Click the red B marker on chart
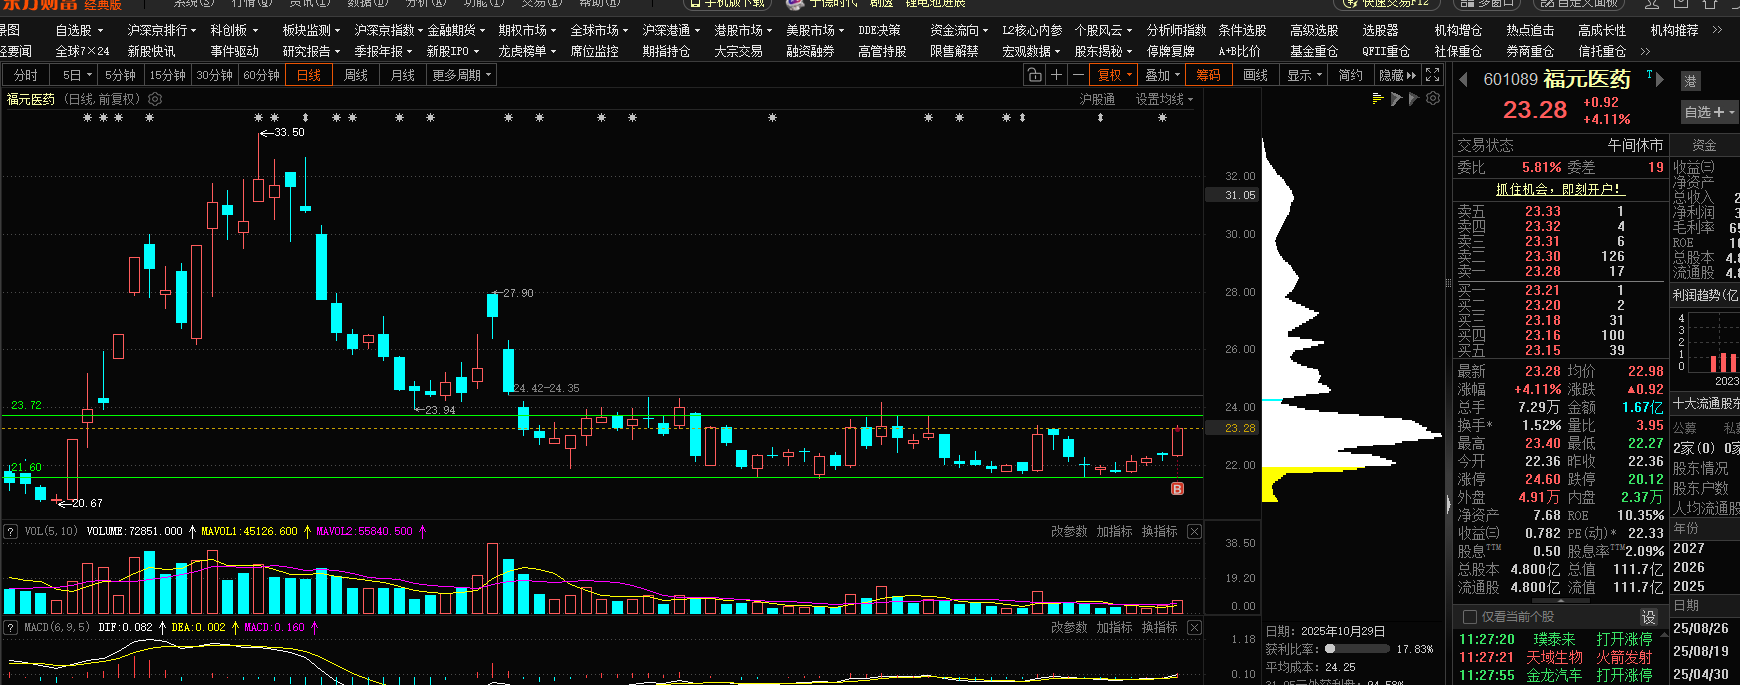The image size is (1740, 685). tap(1177, 489)
